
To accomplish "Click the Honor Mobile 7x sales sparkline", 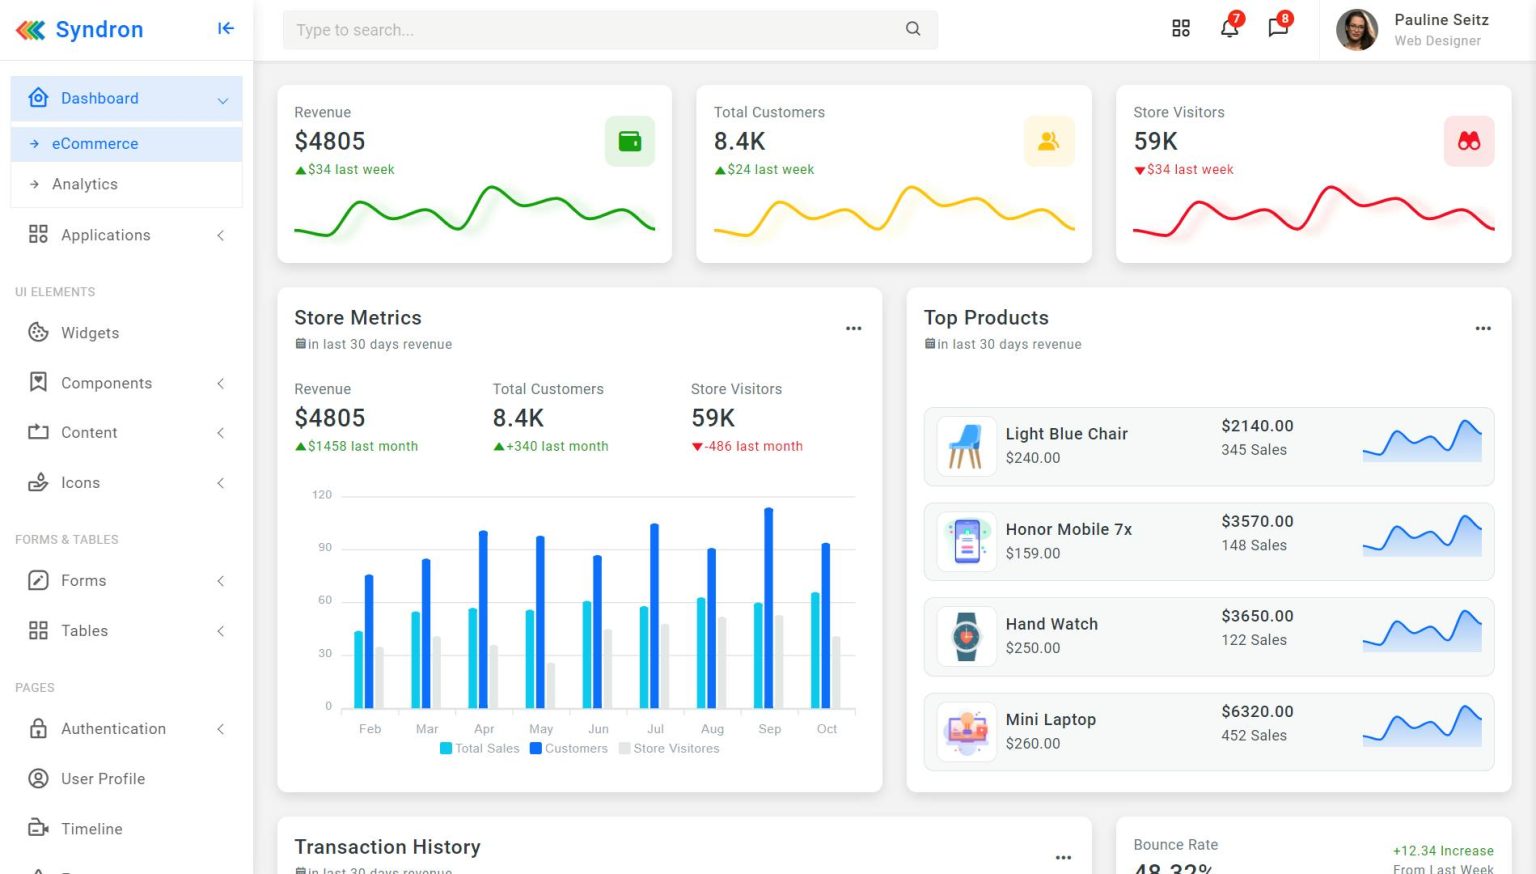I will point(1422,535).
